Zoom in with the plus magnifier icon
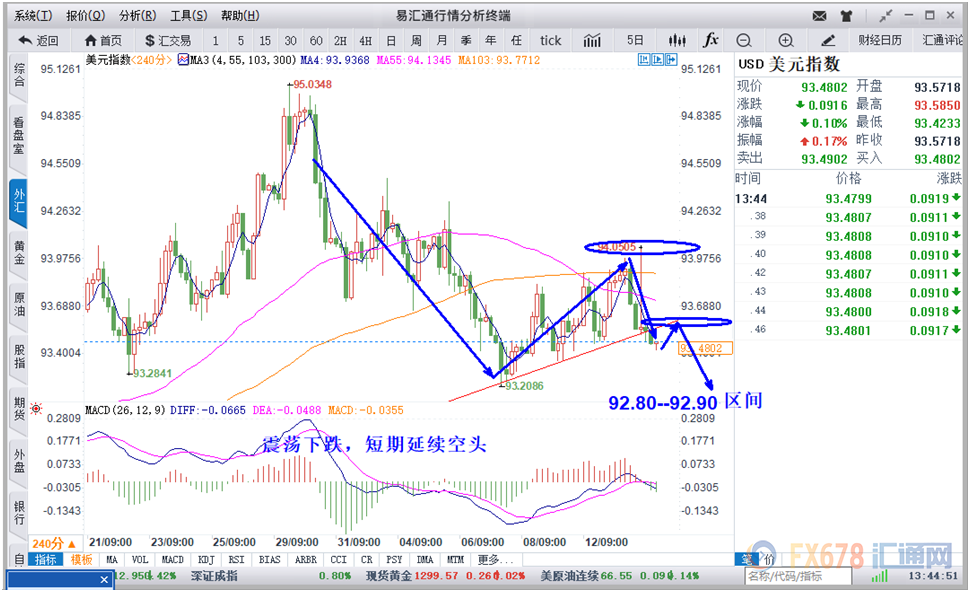The width and height of the screenshot is (970, 592). (786, 41)
